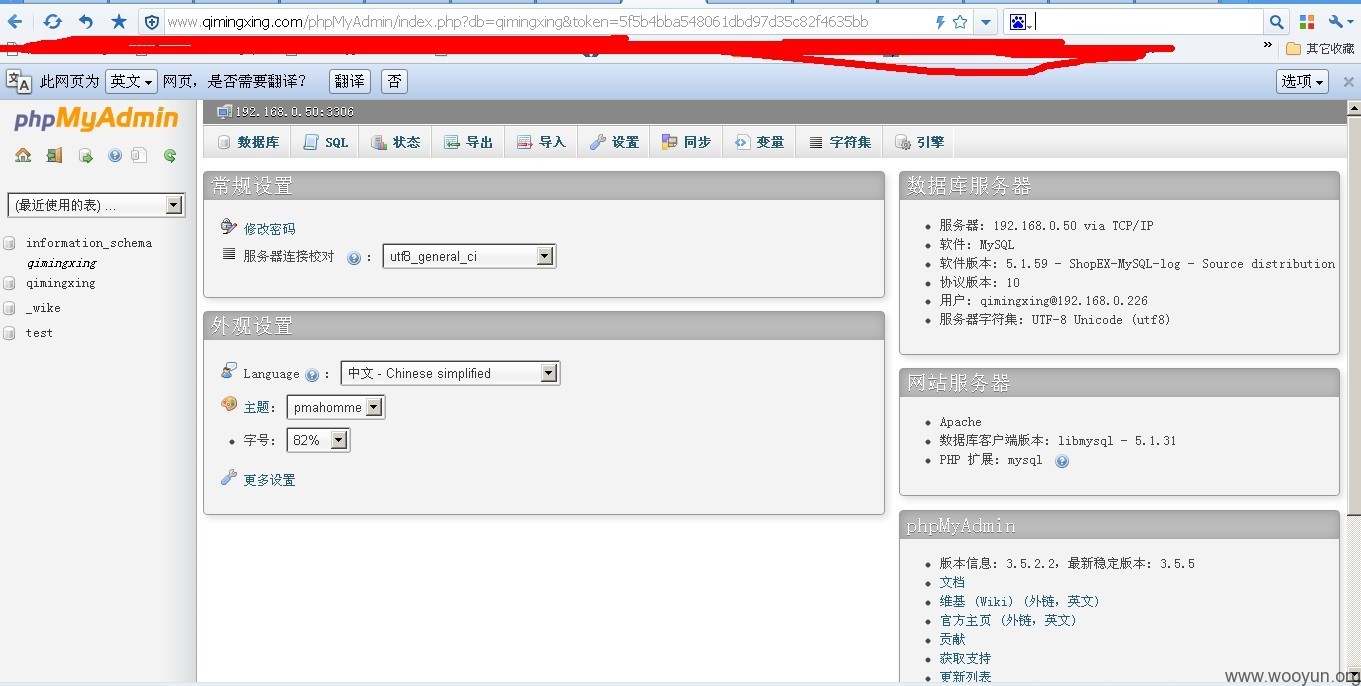
Task: Open the utf8_general_ci collation dropdown
Action: click(x=469, y=256)
